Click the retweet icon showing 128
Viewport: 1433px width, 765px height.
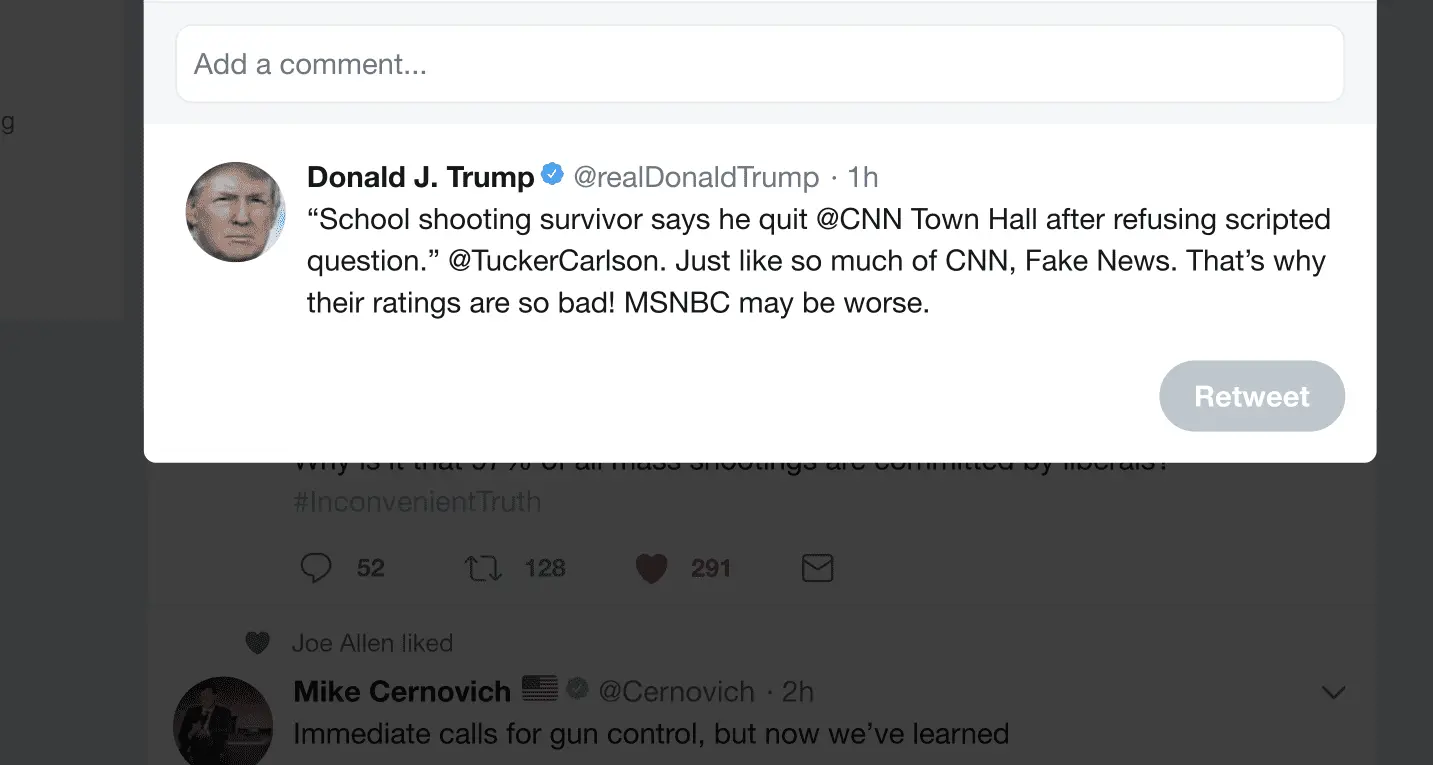483,569
